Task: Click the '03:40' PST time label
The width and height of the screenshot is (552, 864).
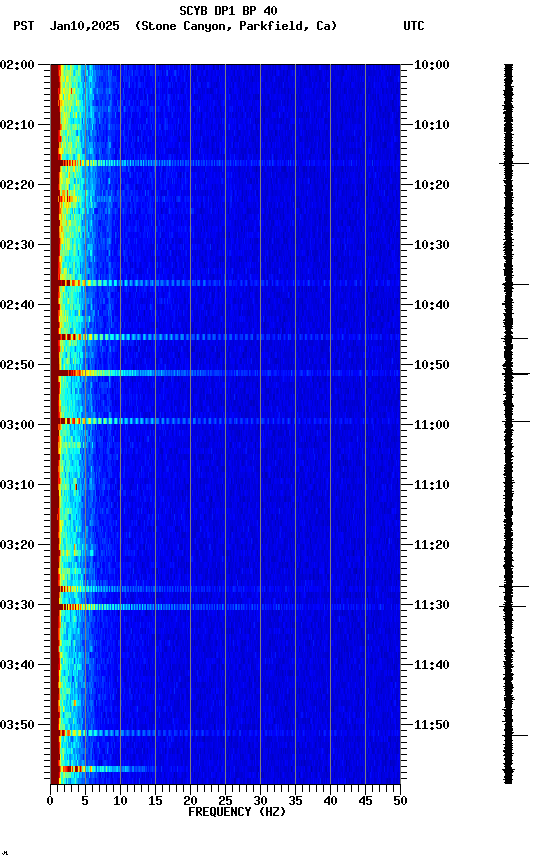Action: 17,666
